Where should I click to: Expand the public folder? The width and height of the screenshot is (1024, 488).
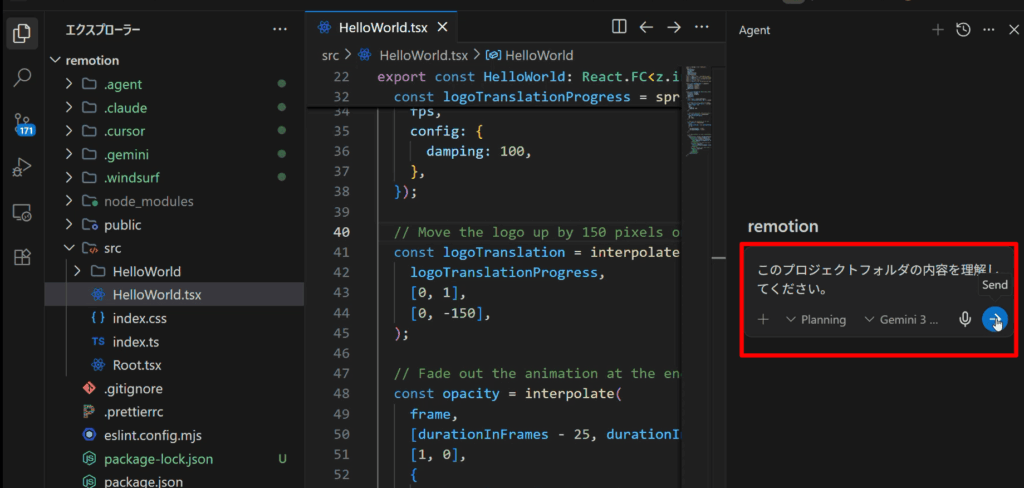click(x=69, y=225)
